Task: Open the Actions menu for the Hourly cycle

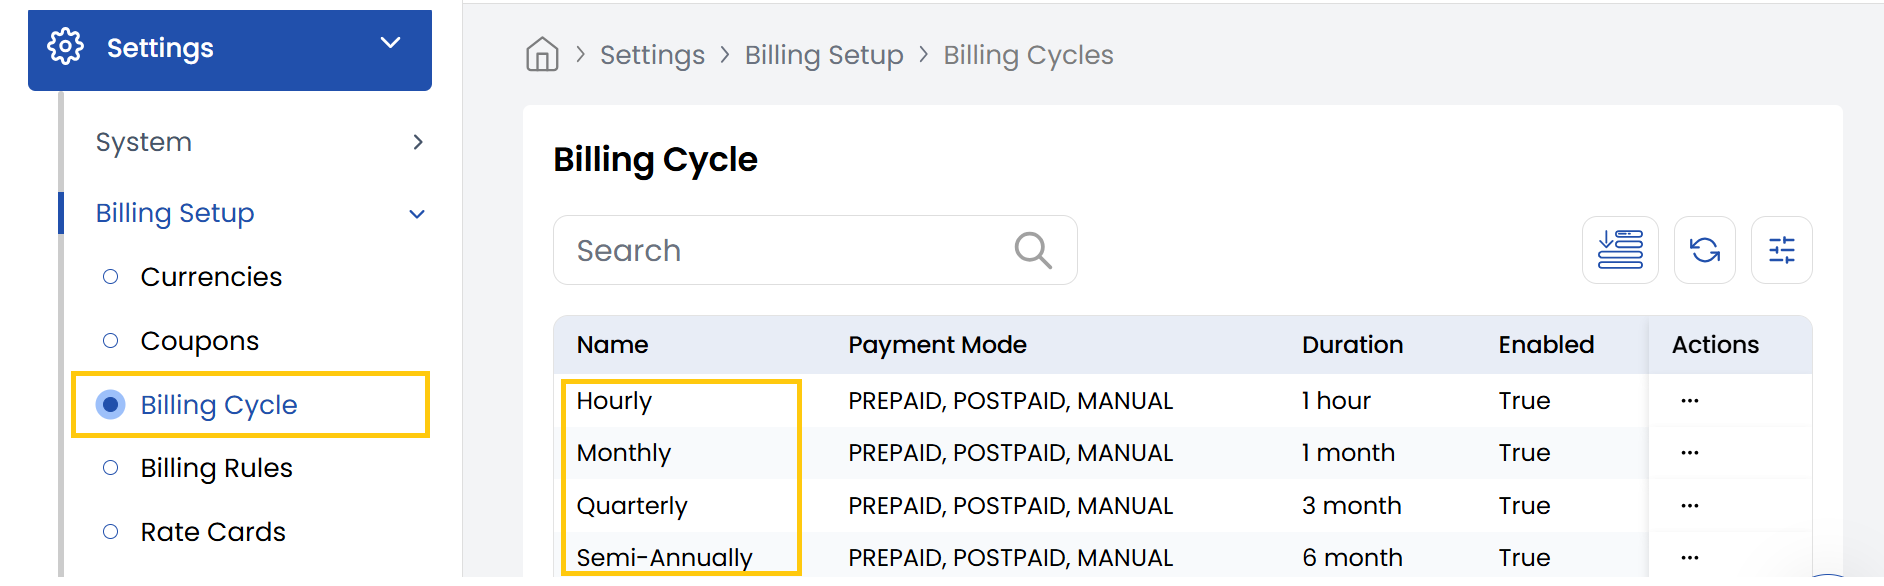Action: 1689,399
